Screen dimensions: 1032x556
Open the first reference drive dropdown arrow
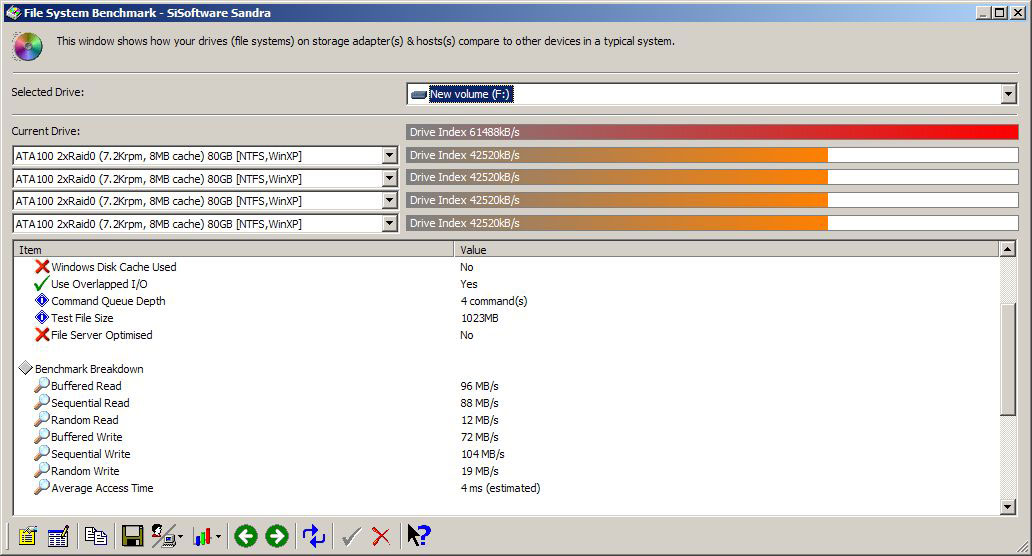[390, 156]
